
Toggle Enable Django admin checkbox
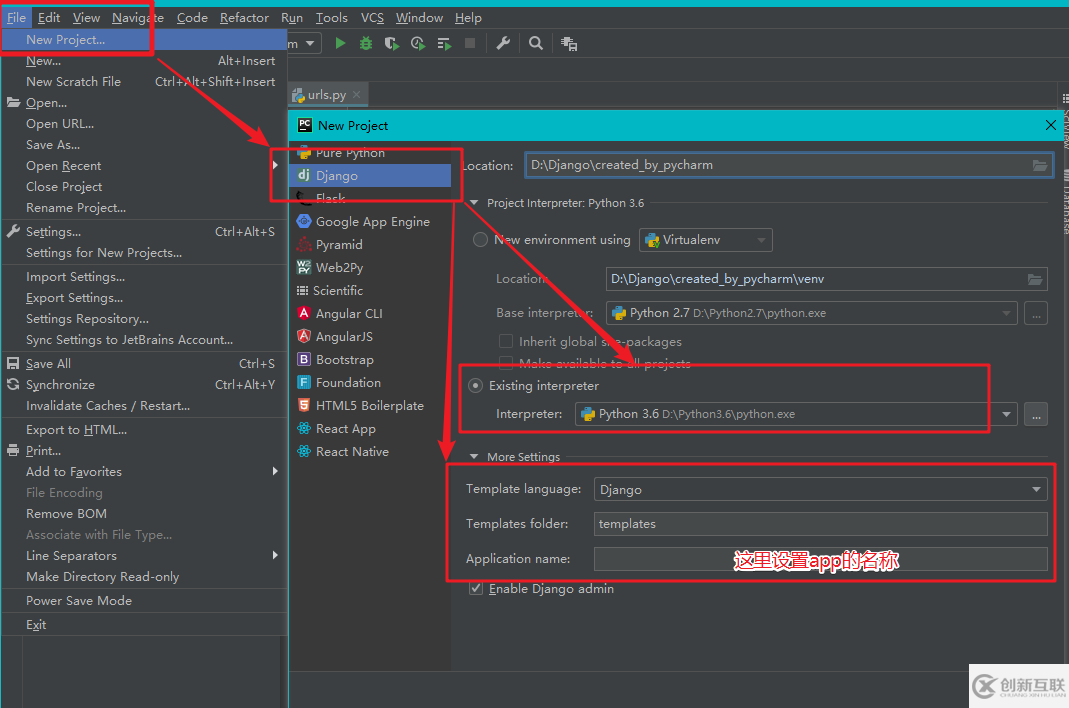pyautogui.click(x=476, y=589)
